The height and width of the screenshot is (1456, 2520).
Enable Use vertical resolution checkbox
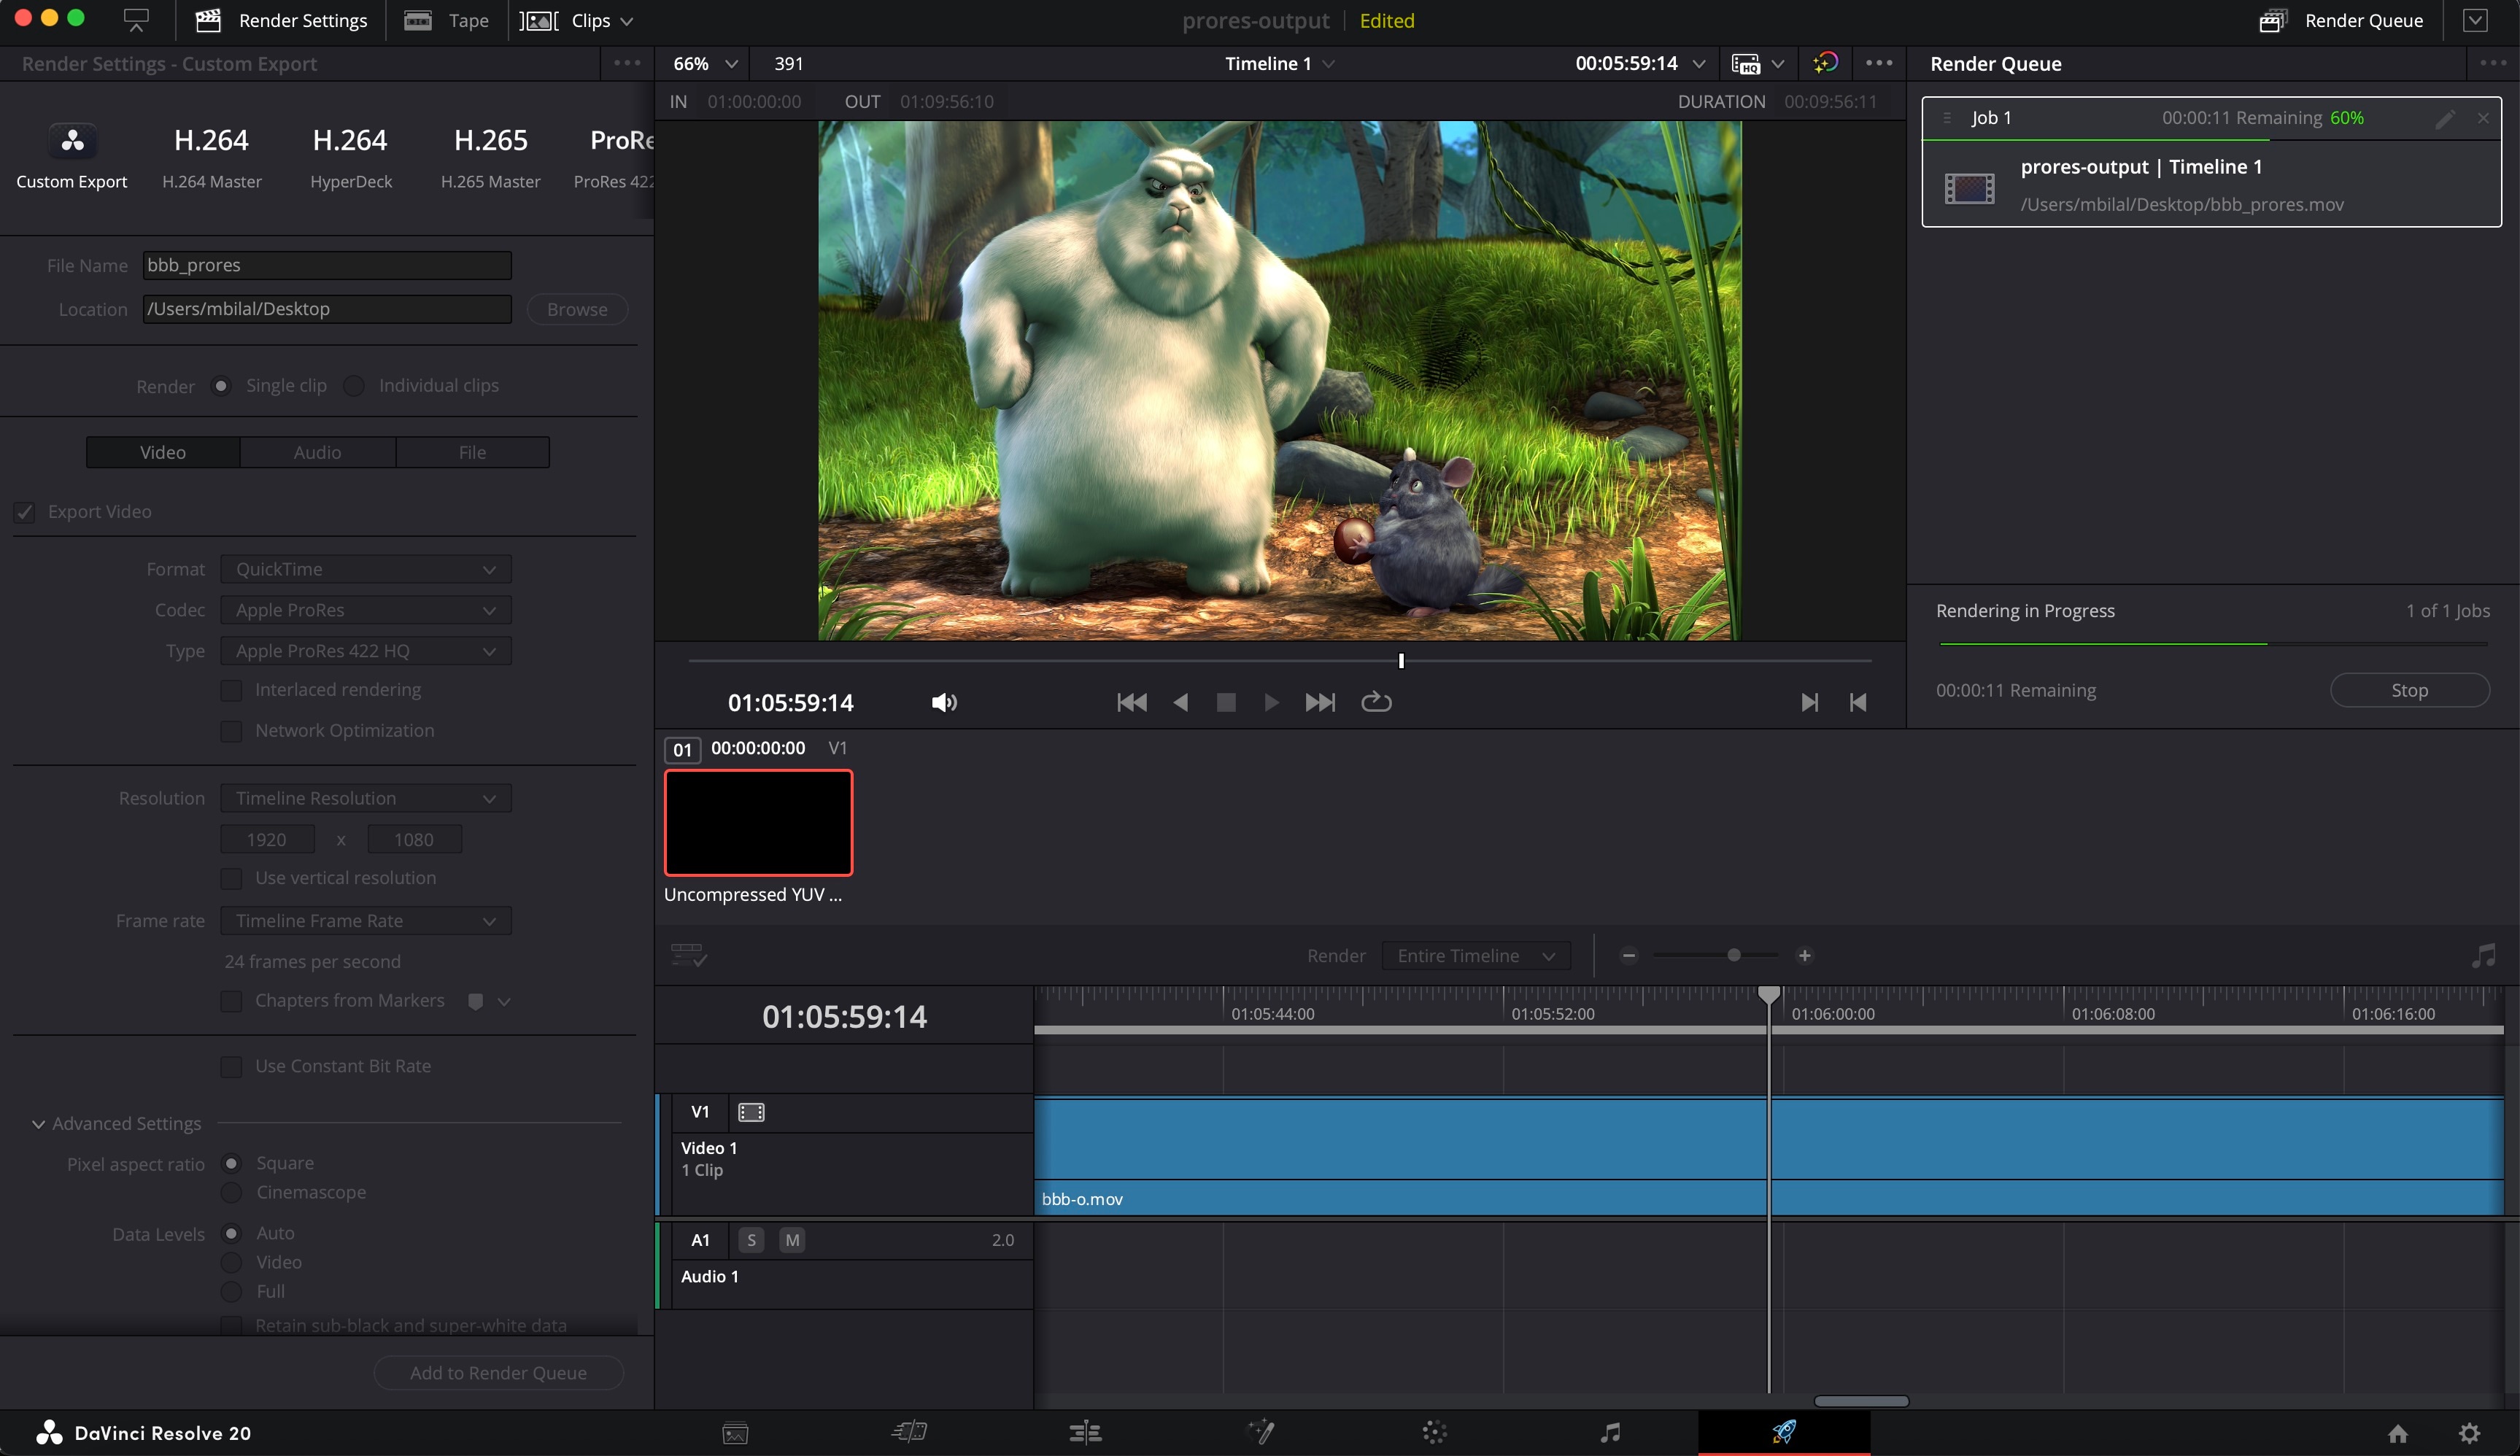231,879
